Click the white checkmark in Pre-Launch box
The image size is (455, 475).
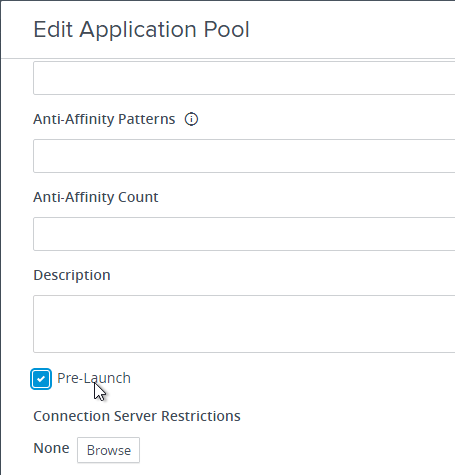point(41,379)
